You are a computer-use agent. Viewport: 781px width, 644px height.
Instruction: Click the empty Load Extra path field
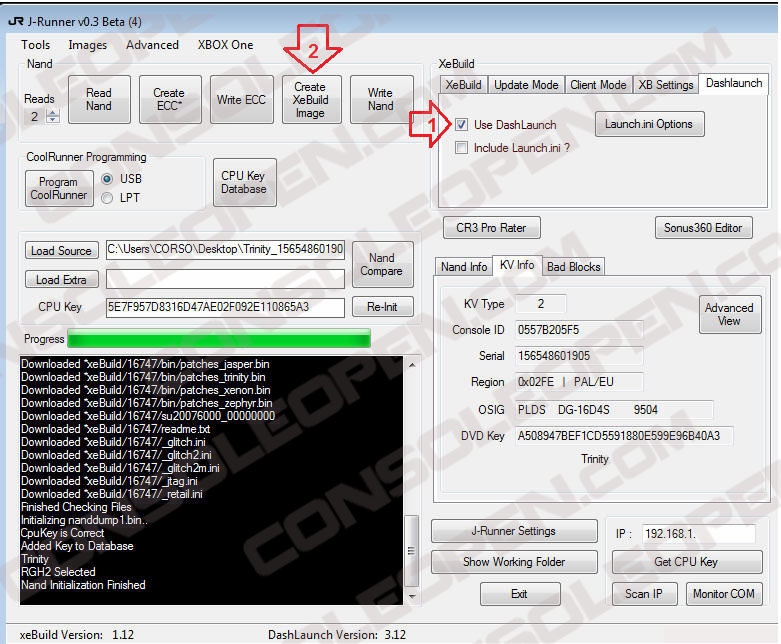[225, 279]
